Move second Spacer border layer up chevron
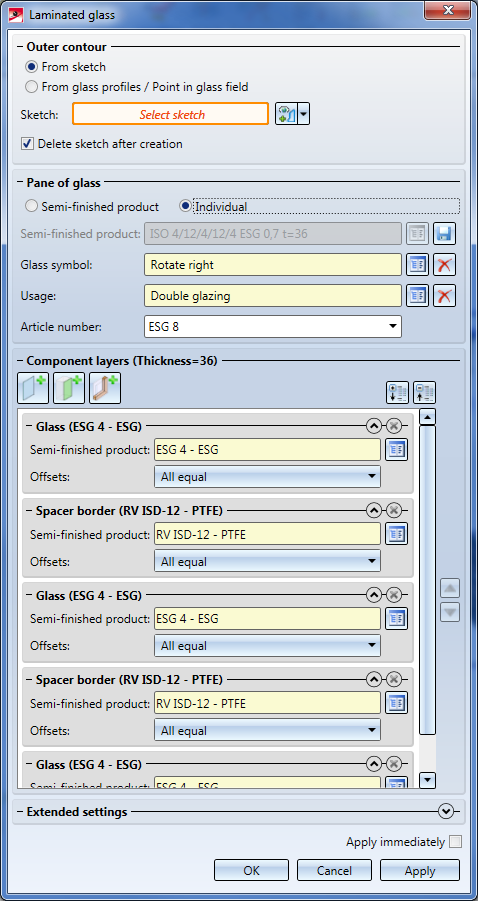The height and width of the screenshot is (901, 478). coord(374,679)
